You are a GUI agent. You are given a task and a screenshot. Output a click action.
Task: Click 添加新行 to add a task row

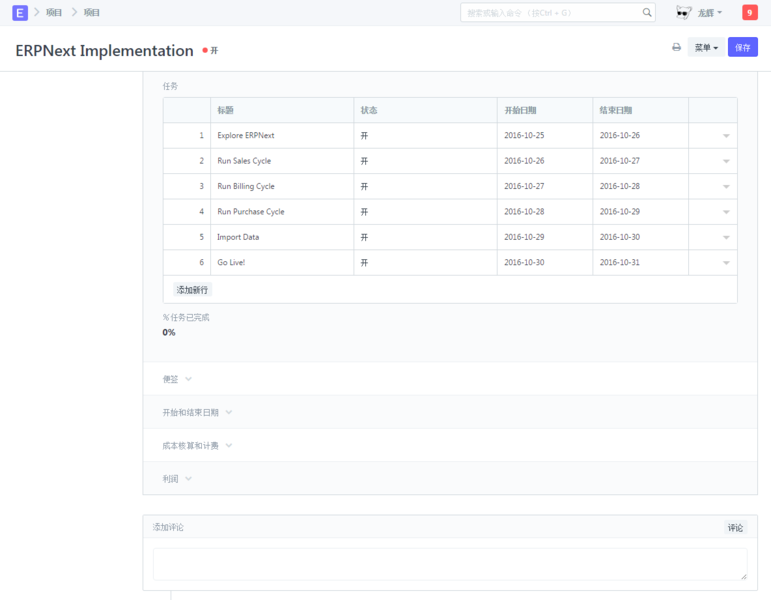192,290
